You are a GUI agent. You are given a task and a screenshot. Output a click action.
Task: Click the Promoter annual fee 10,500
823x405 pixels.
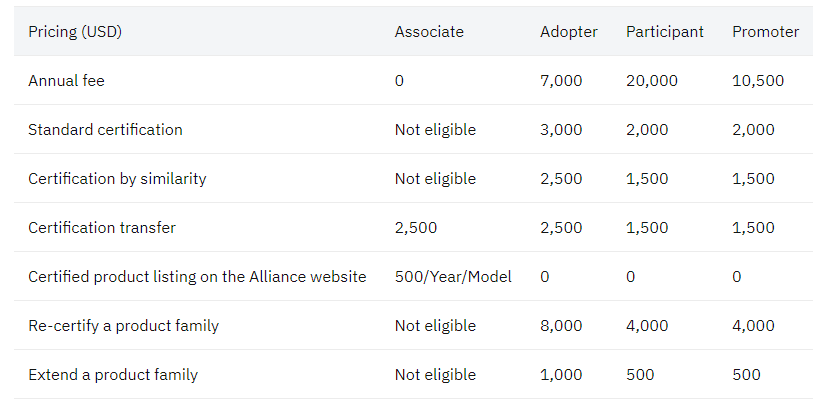(x=758, y=81)
